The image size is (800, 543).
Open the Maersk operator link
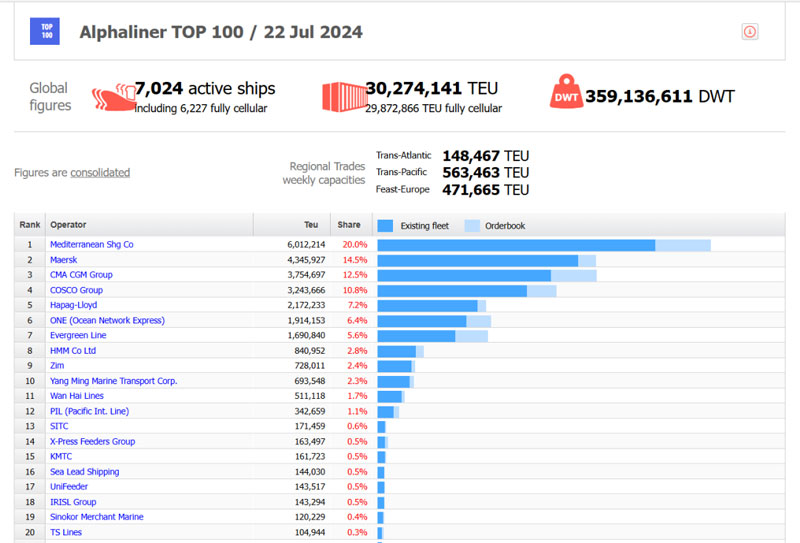click(x=66, y=260)
